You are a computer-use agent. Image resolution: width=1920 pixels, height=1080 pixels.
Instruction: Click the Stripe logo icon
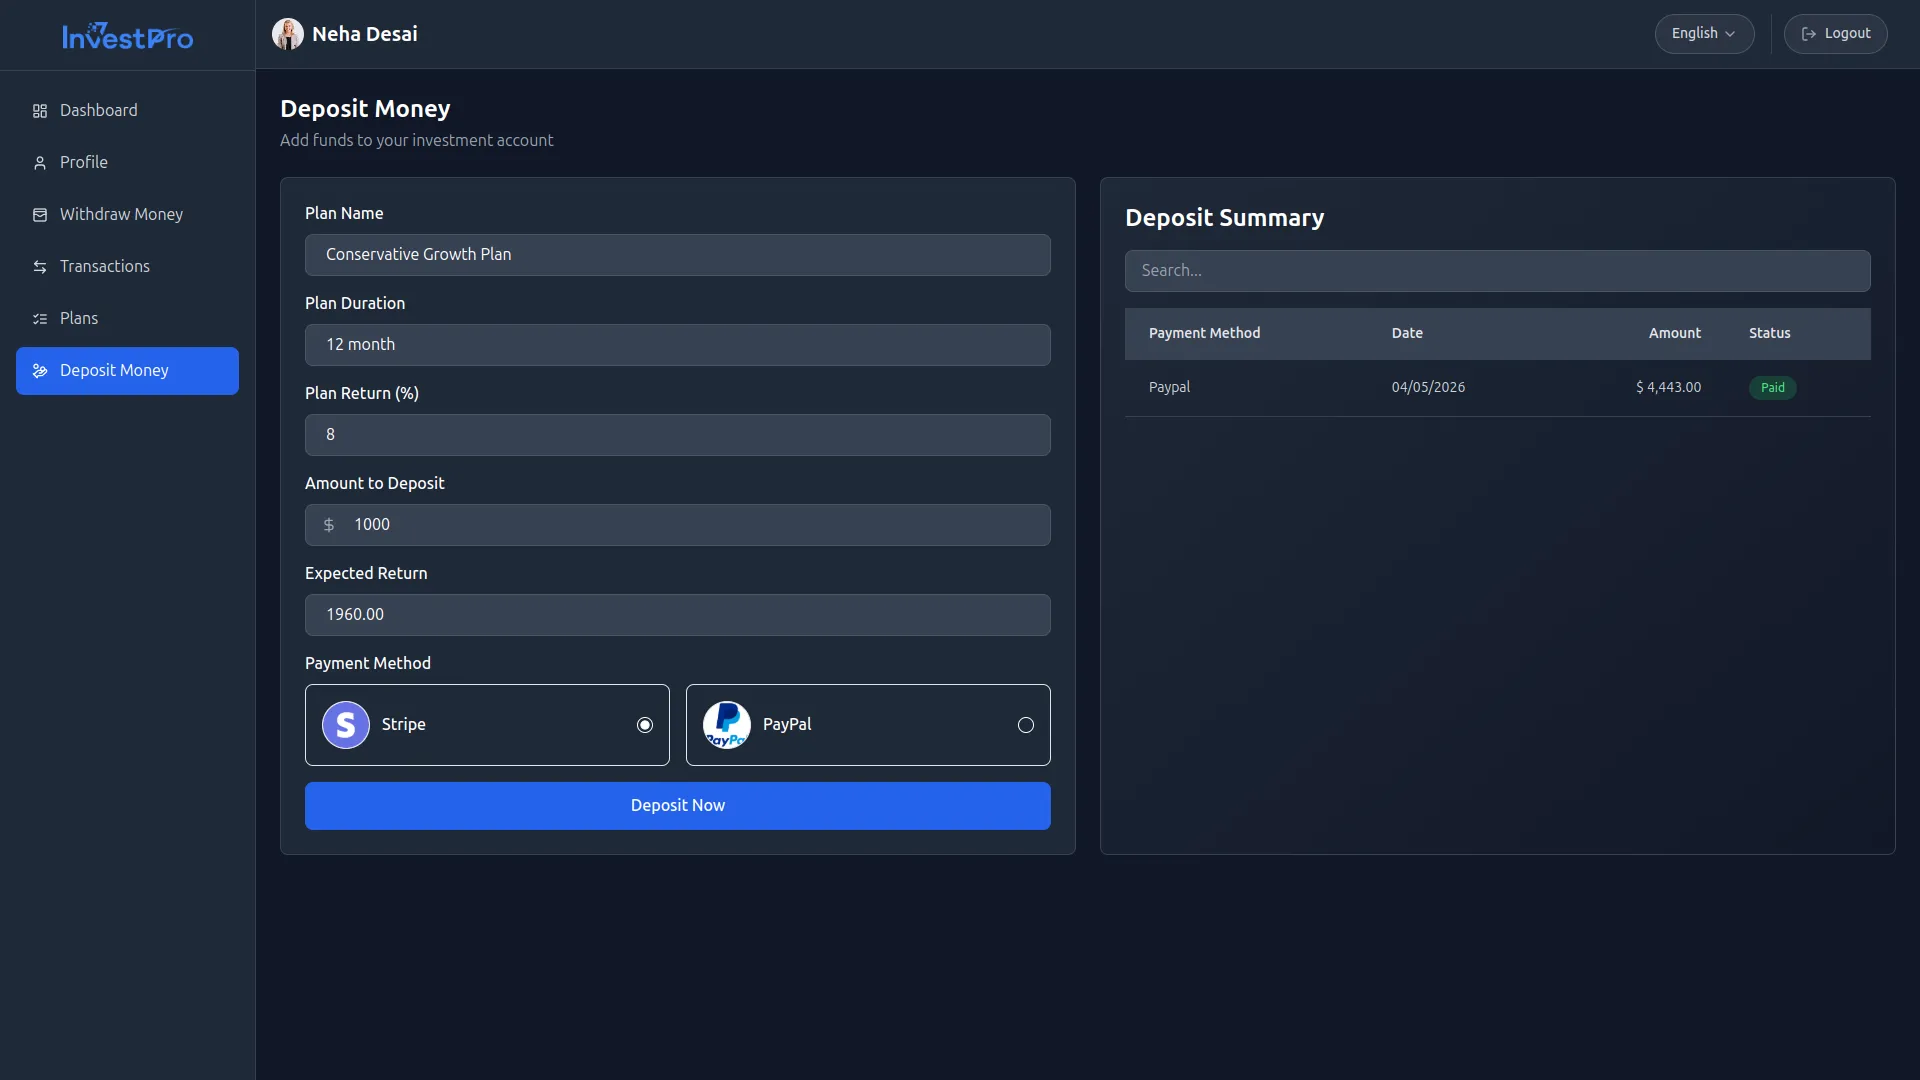point(346,725)
